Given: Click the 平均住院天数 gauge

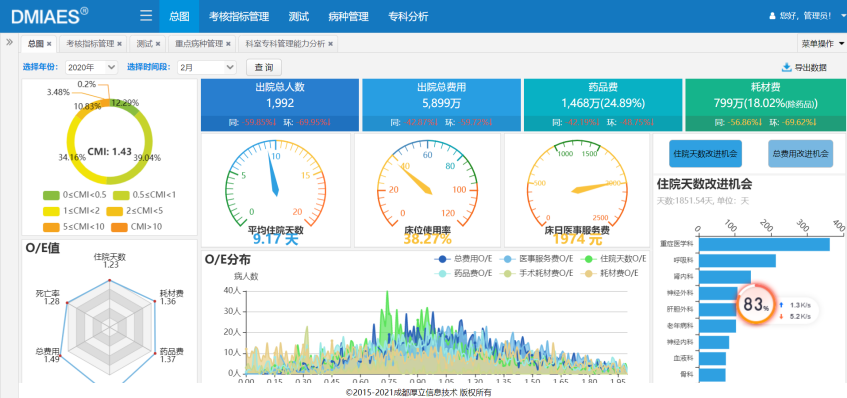Looking at the screenshot, I should pos(275,190).
